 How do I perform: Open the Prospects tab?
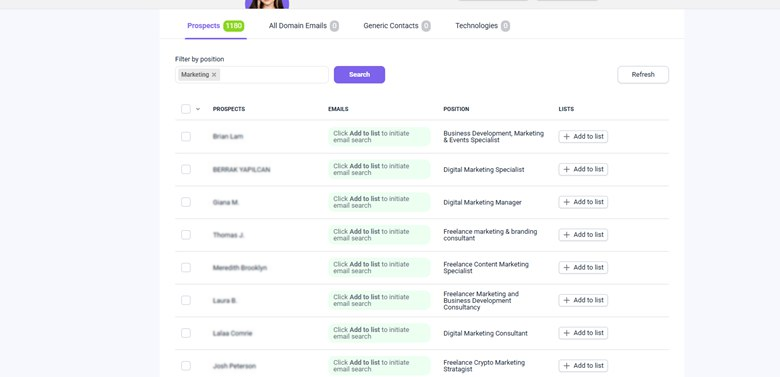tap(215, 26)
